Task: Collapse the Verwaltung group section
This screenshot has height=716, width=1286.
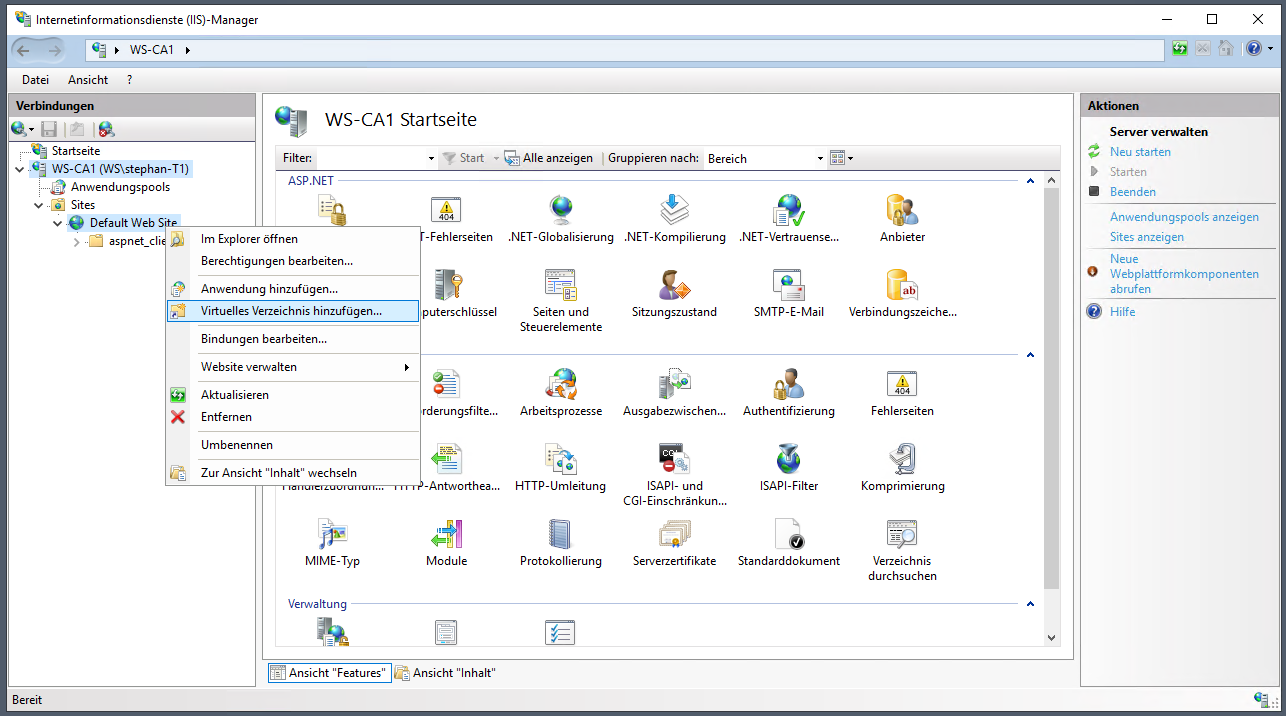Action: pyautogui.click(x=1030, y=604)
